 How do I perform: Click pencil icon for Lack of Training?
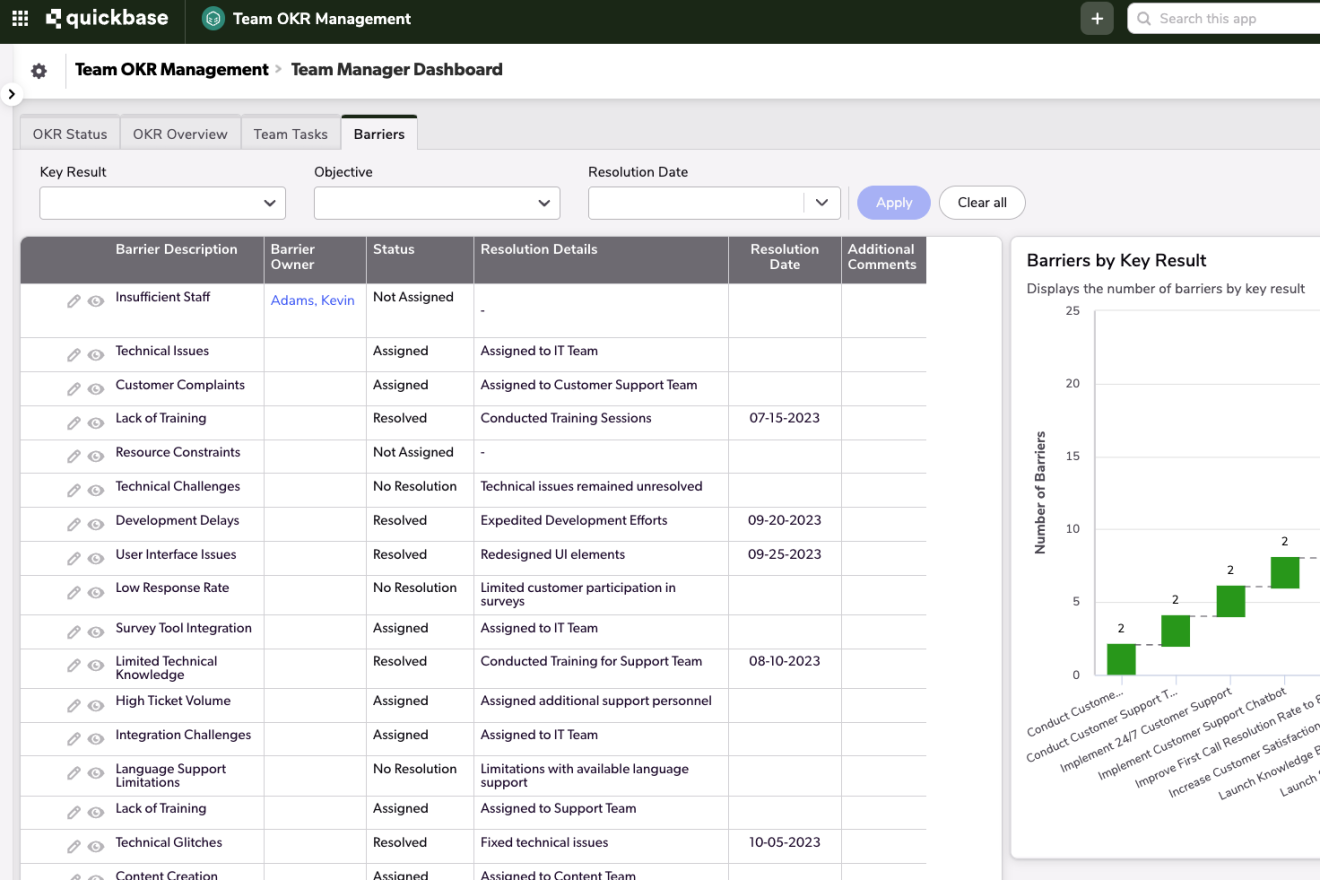[x=74, y=423]
